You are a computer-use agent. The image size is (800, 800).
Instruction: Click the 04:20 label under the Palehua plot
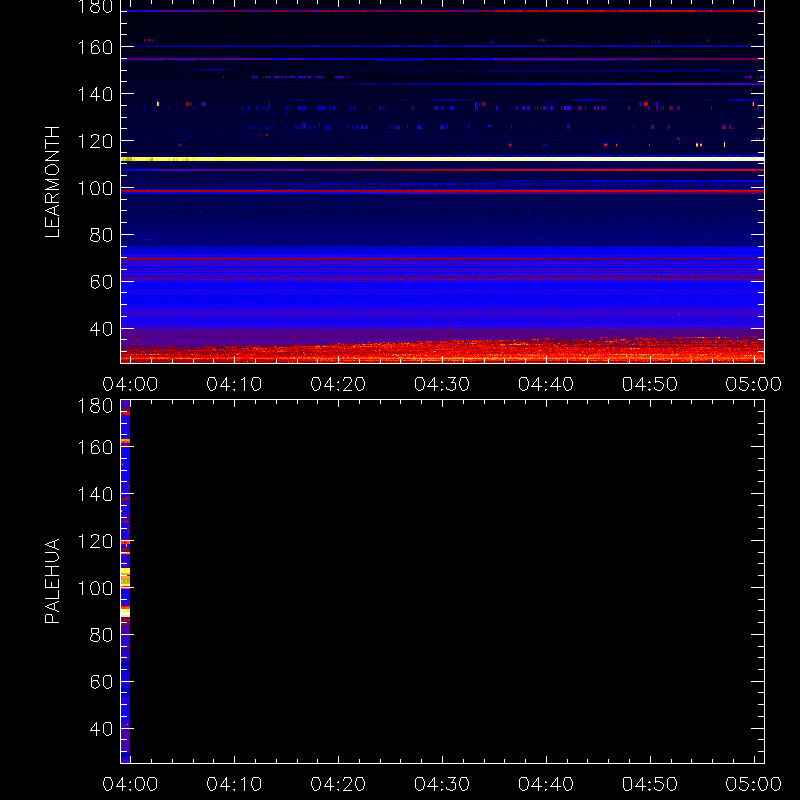(338, 784)
